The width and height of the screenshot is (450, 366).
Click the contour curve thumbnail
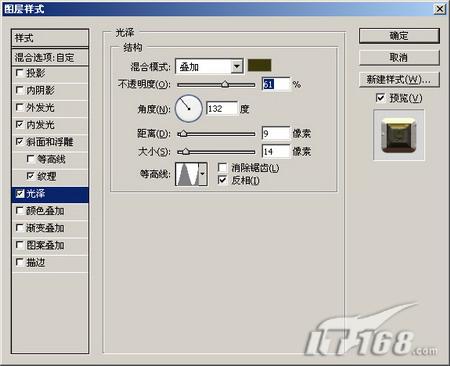click(x=187, y=174)
